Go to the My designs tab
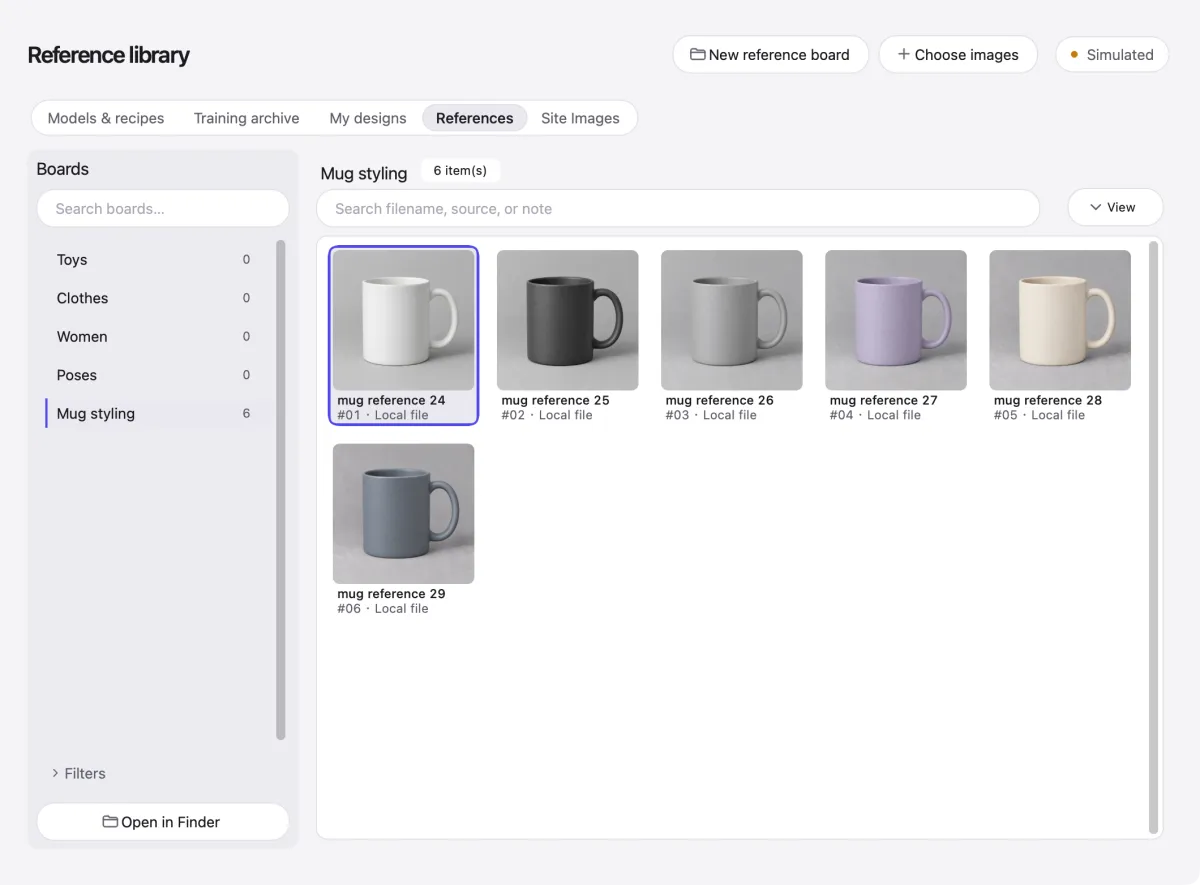1200x885 pixels. point(368,118)
